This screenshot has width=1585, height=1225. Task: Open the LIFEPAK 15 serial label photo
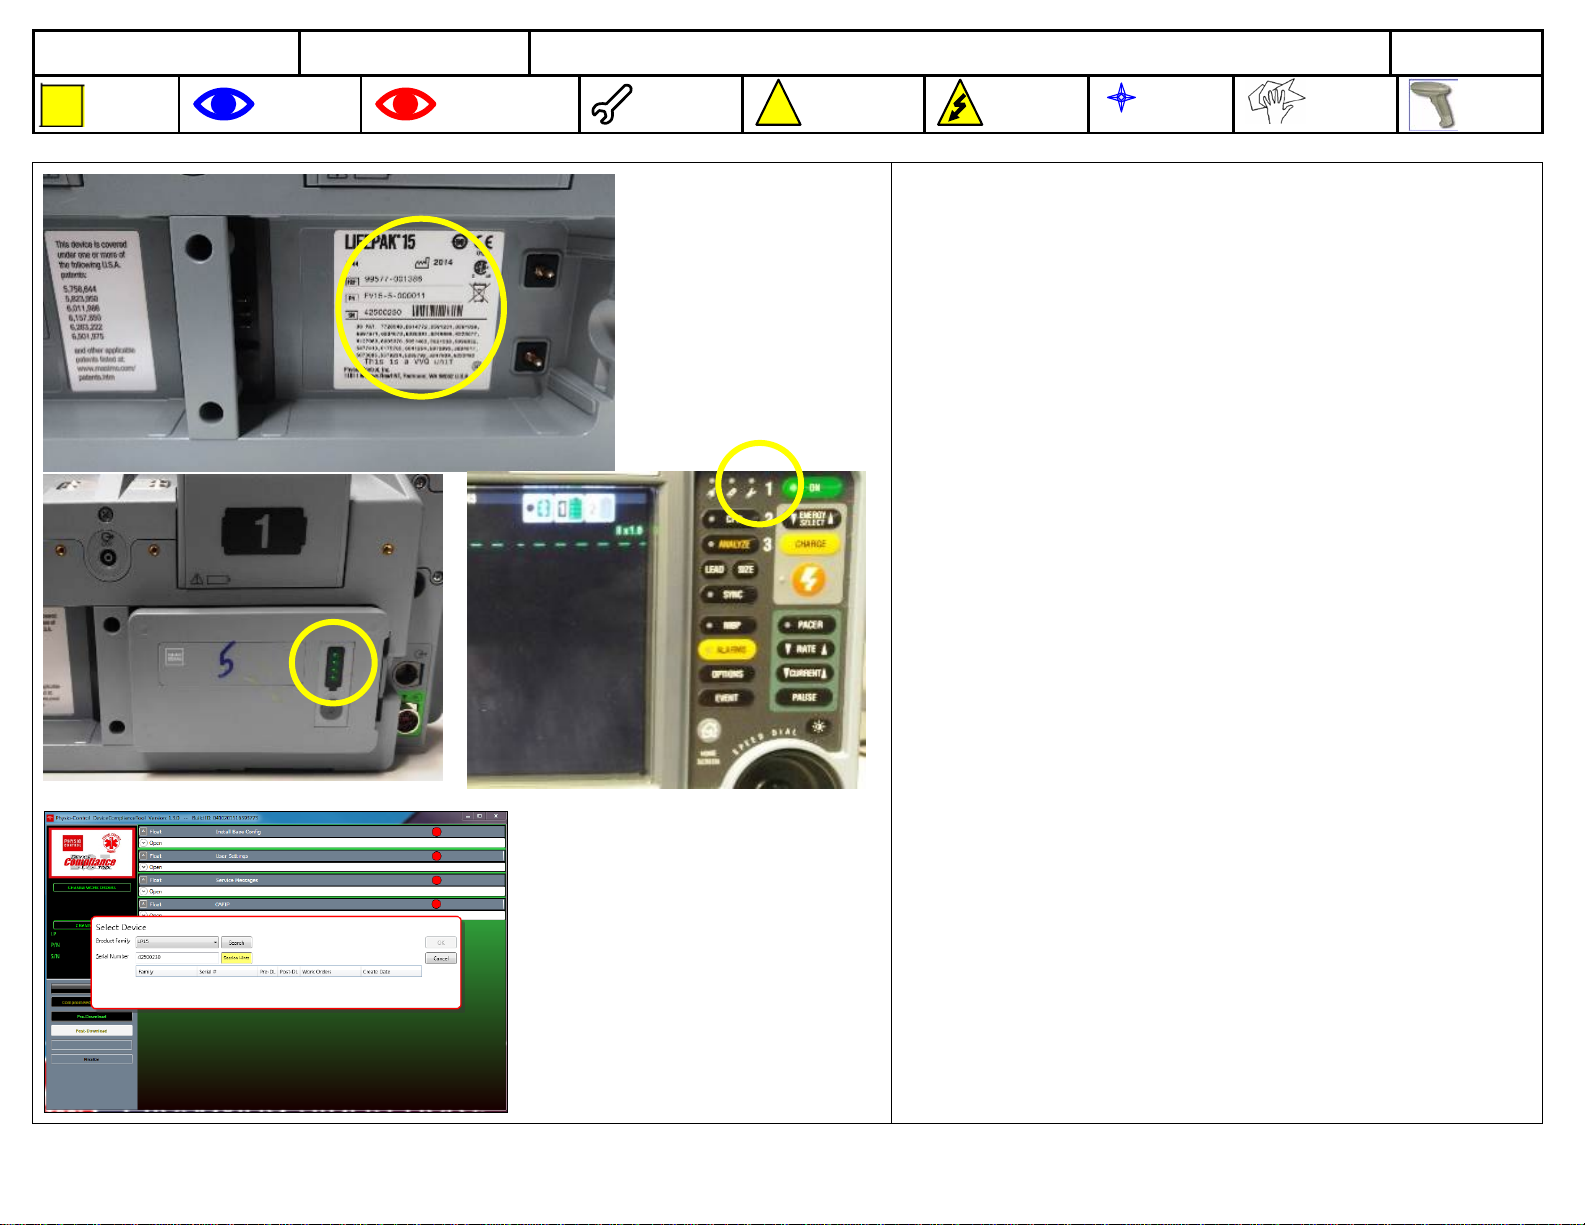(x=329, y=322)
